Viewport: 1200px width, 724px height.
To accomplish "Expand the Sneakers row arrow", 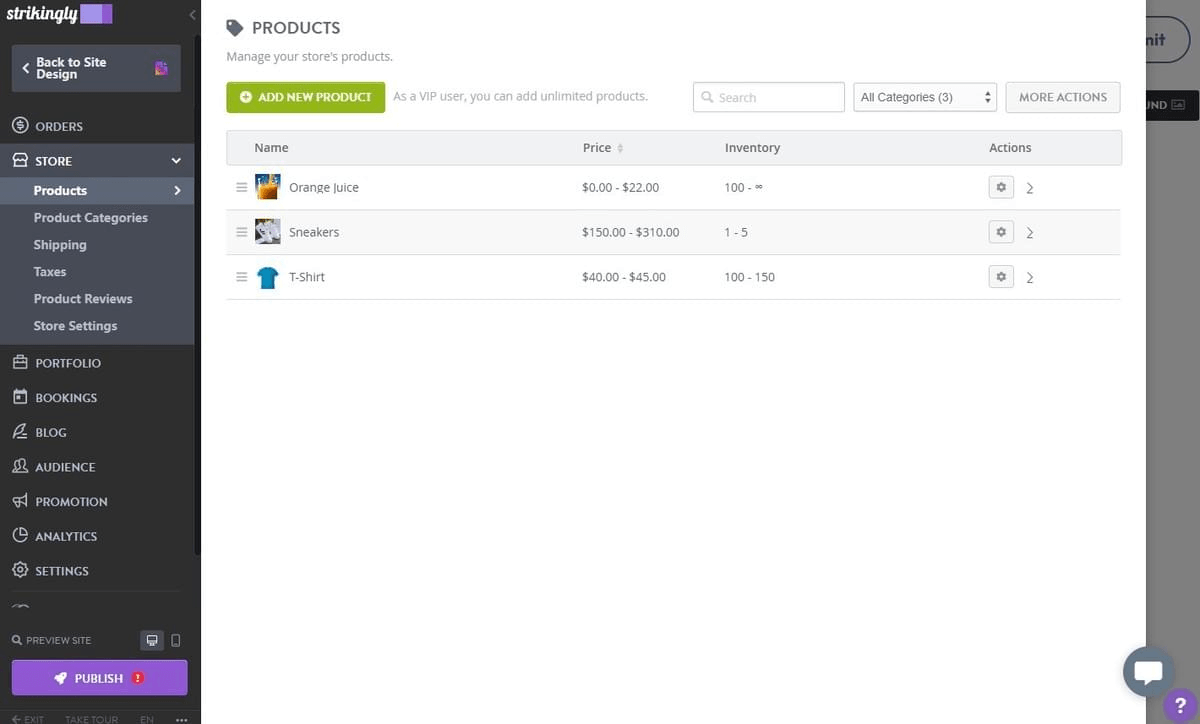I will [x=1030, y=233].
